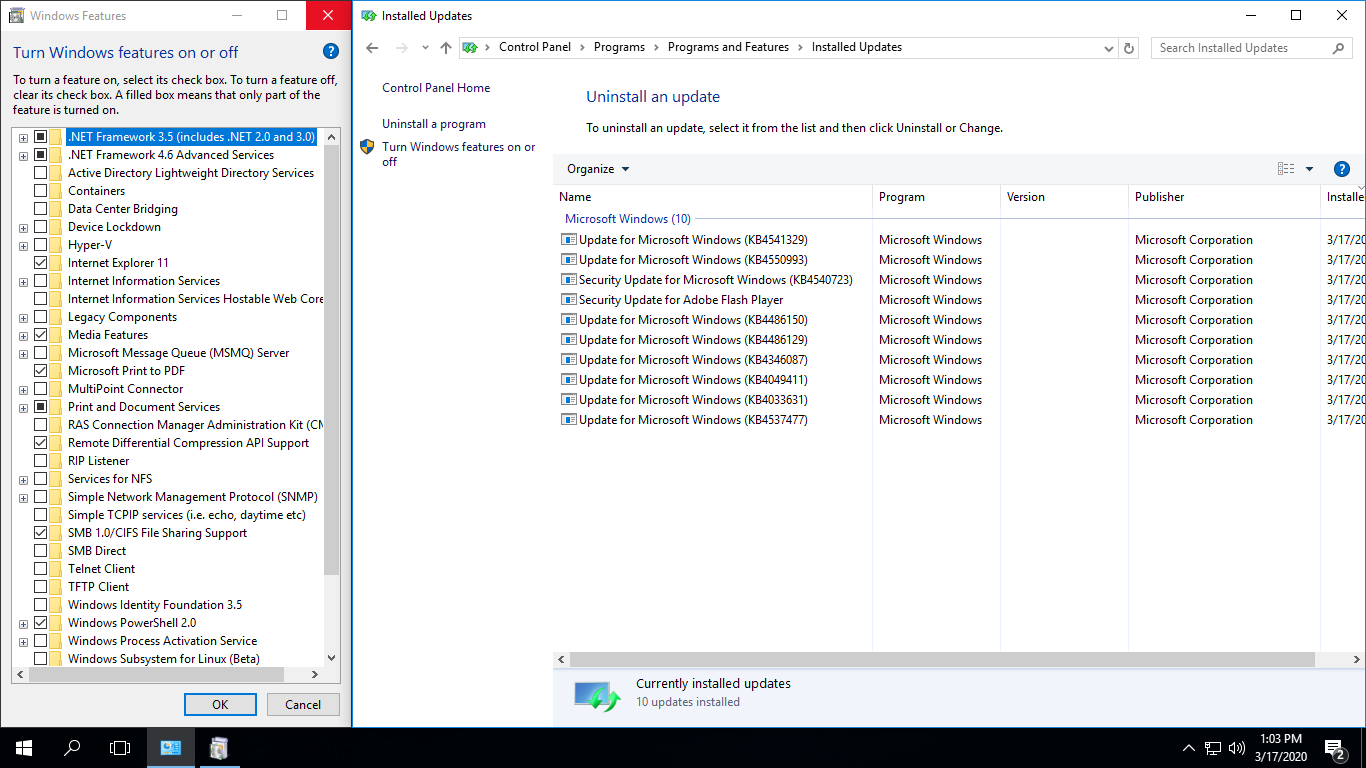Click the network icon in system tray
Image resolution: width=1366 pixels, height=768 pixels.
click(x=1212, y=747)
